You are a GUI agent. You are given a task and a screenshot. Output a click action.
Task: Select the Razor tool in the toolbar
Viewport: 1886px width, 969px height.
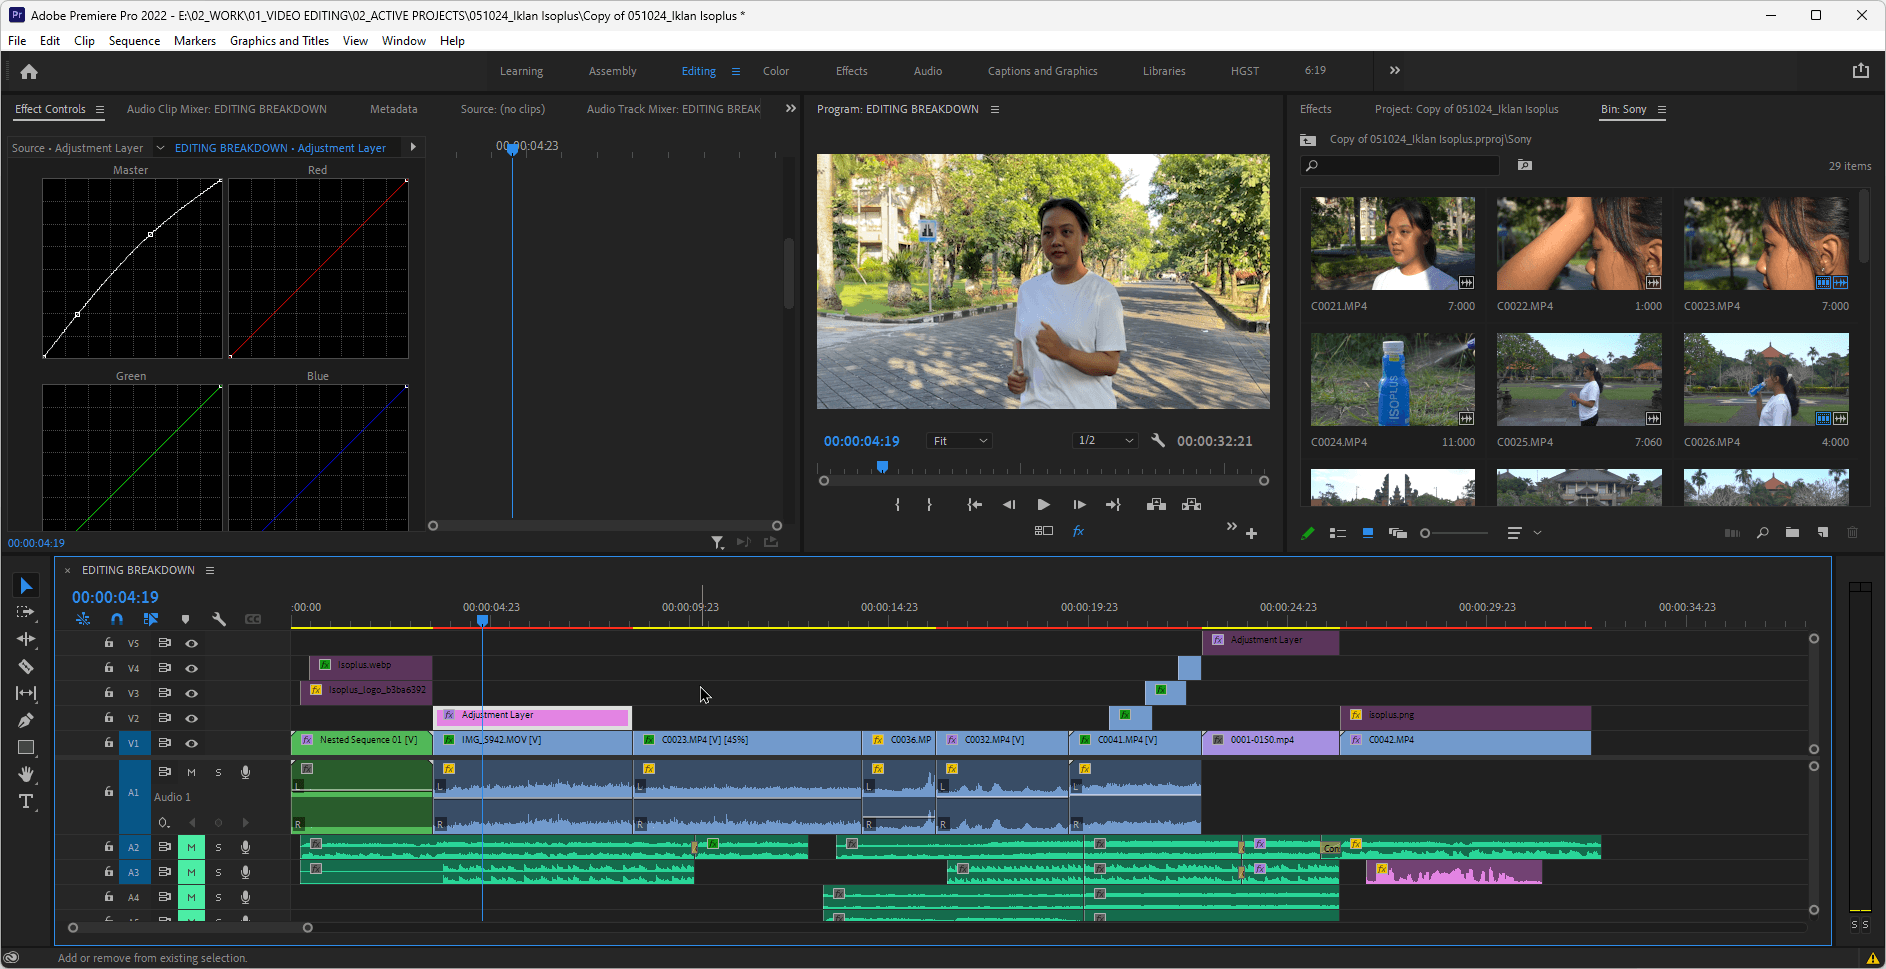[x=26, y=666]
